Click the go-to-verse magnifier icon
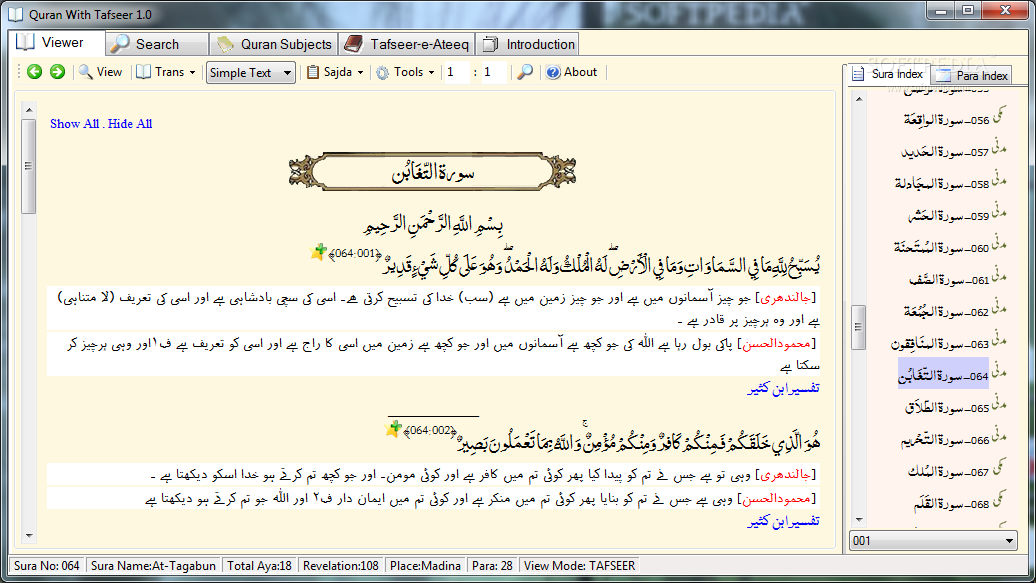This screenshot has width=1036, height=583. [525, 72]
